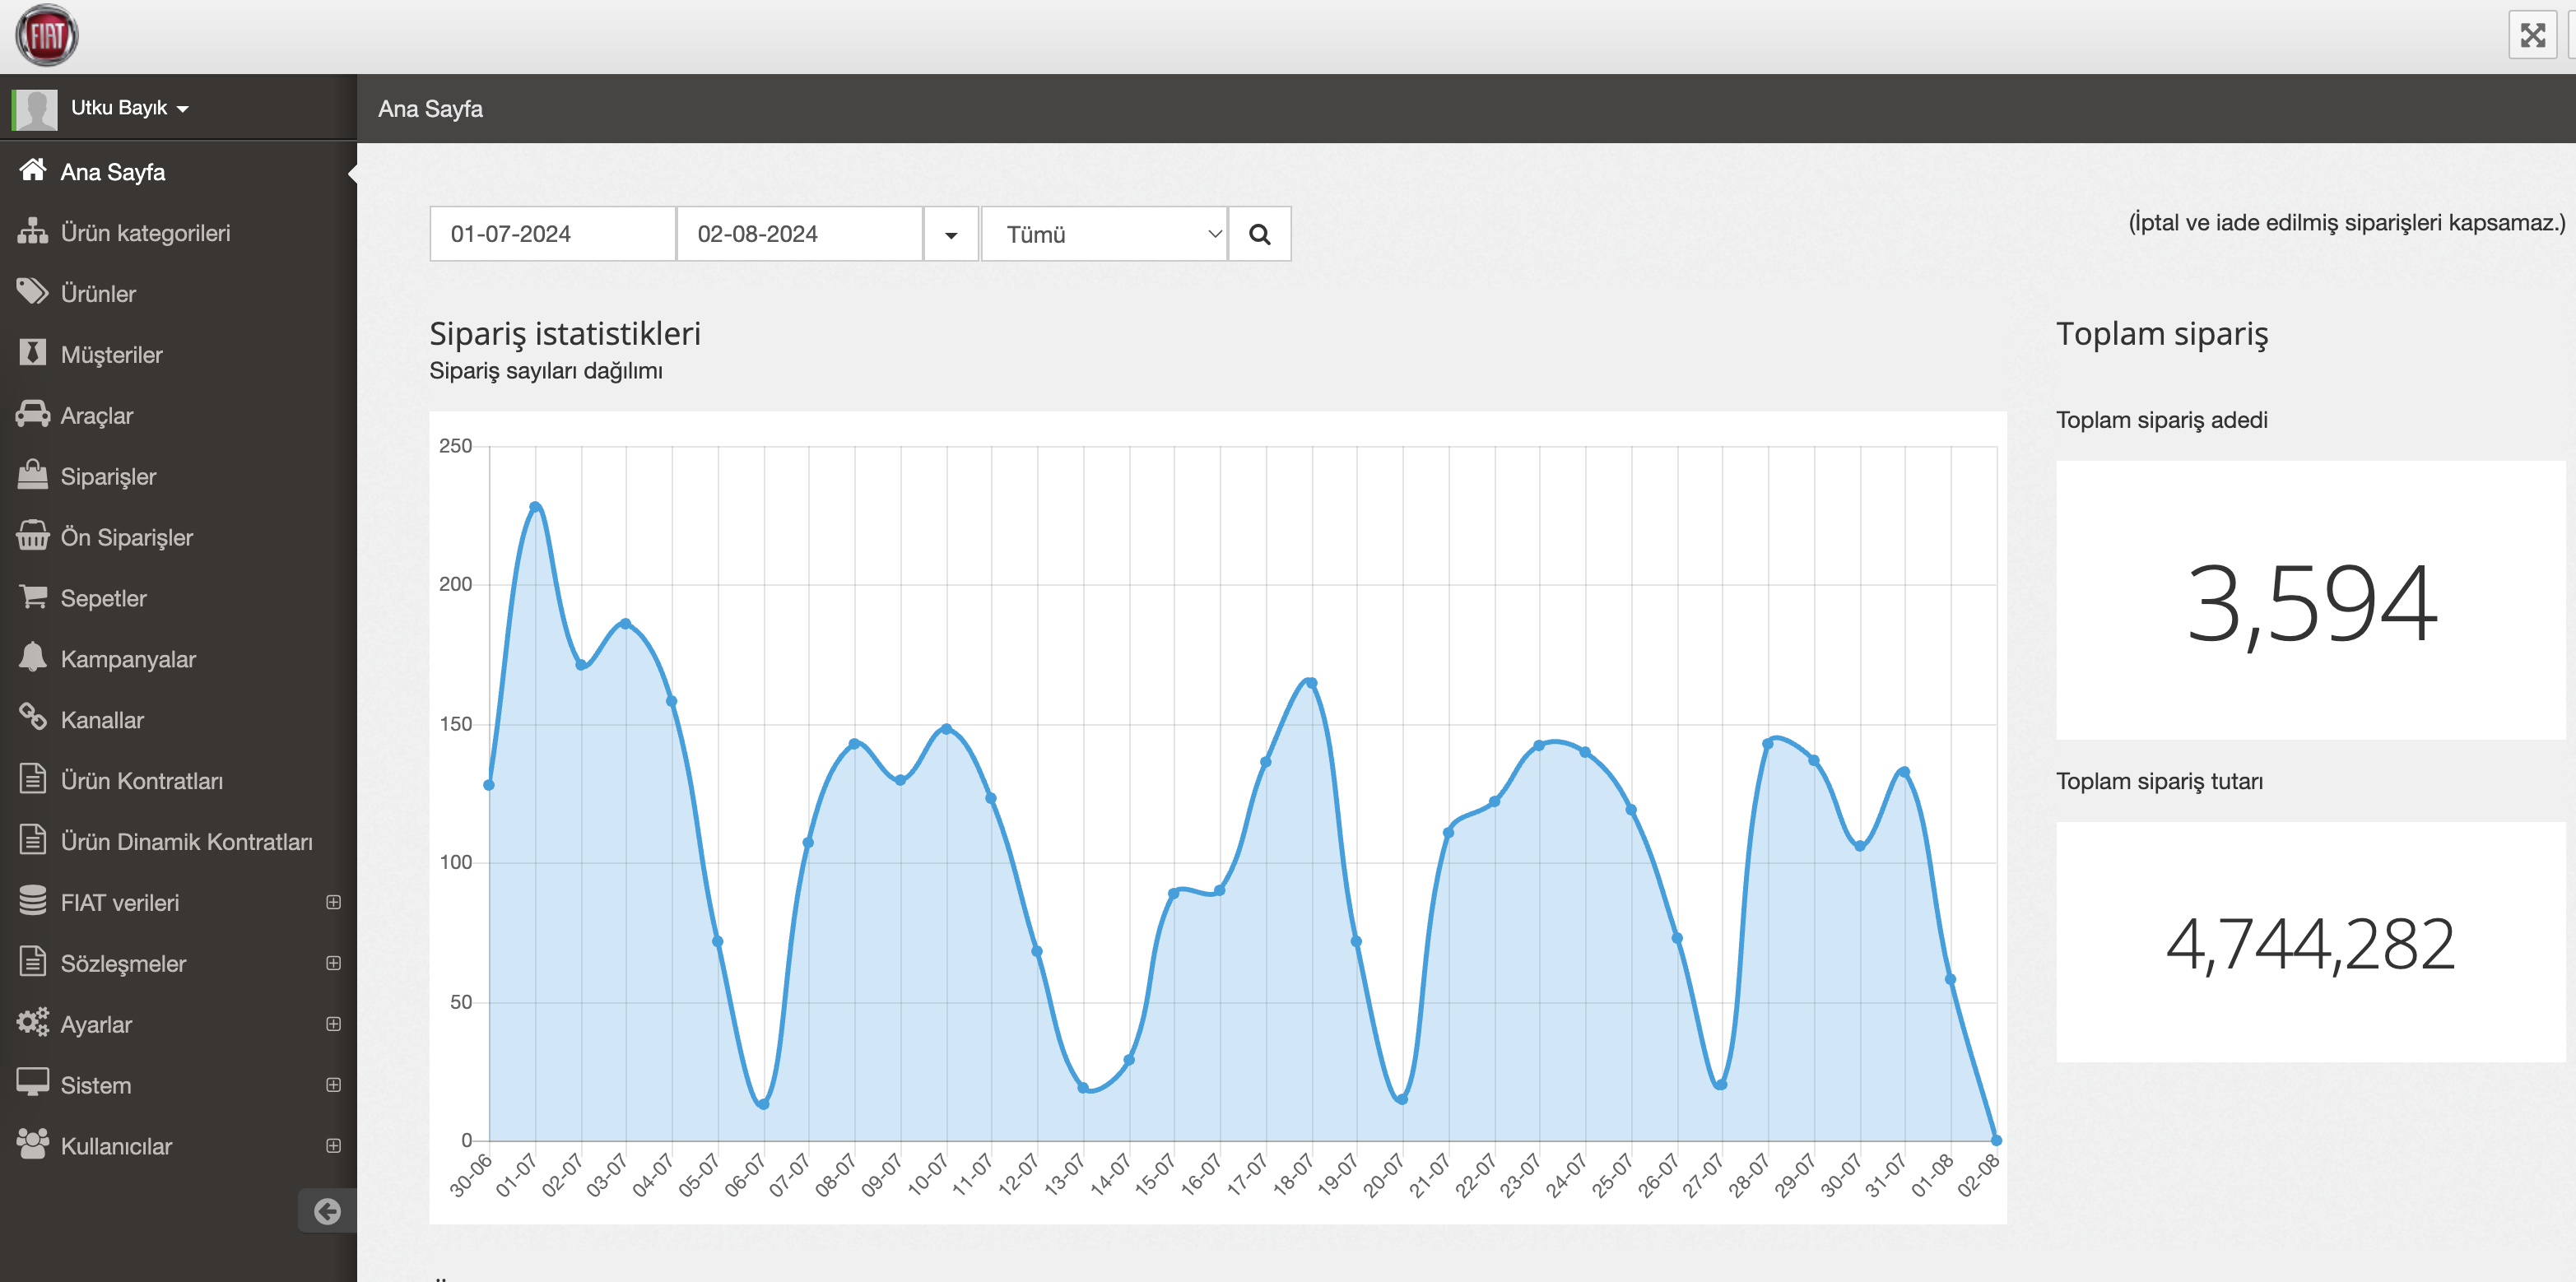Image resolution: width=2576 pixels, height=1282 pixels.
Task: Expand the Sözleşmeler plus toggle
Action: pos(333,963)
